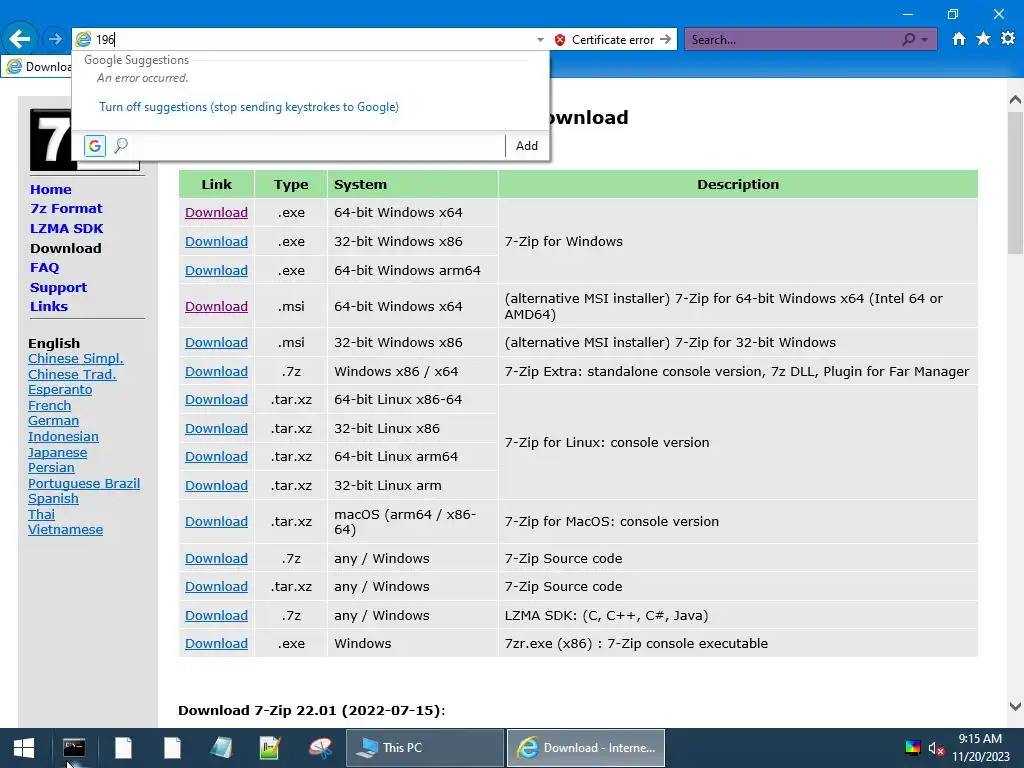Download the LZMA SDK .7z
This screenshot has height=768, width=1024.
pos(216,615)
